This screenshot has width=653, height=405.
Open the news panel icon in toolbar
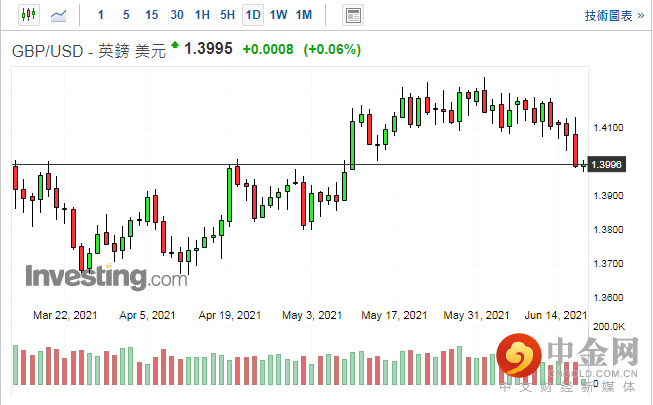coord(352,15)
